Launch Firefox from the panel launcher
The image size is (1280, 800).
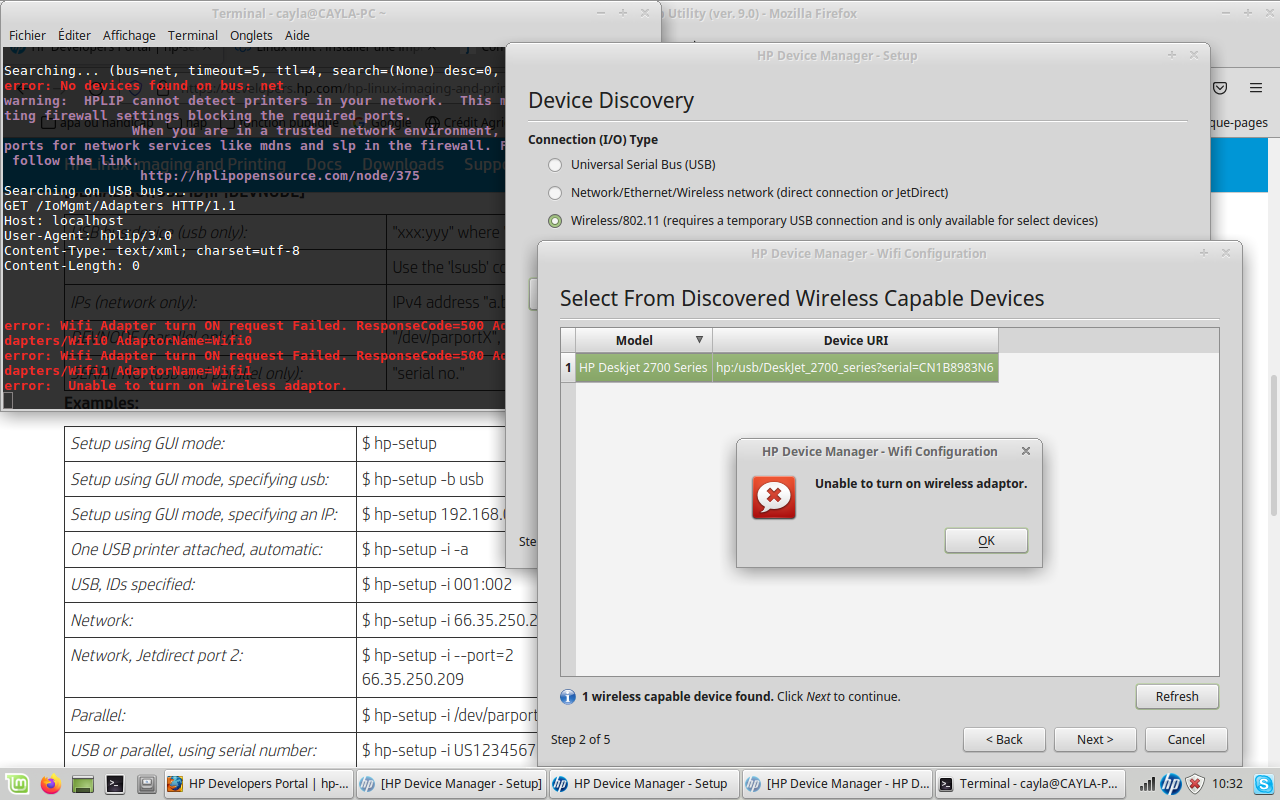point(51,784)
